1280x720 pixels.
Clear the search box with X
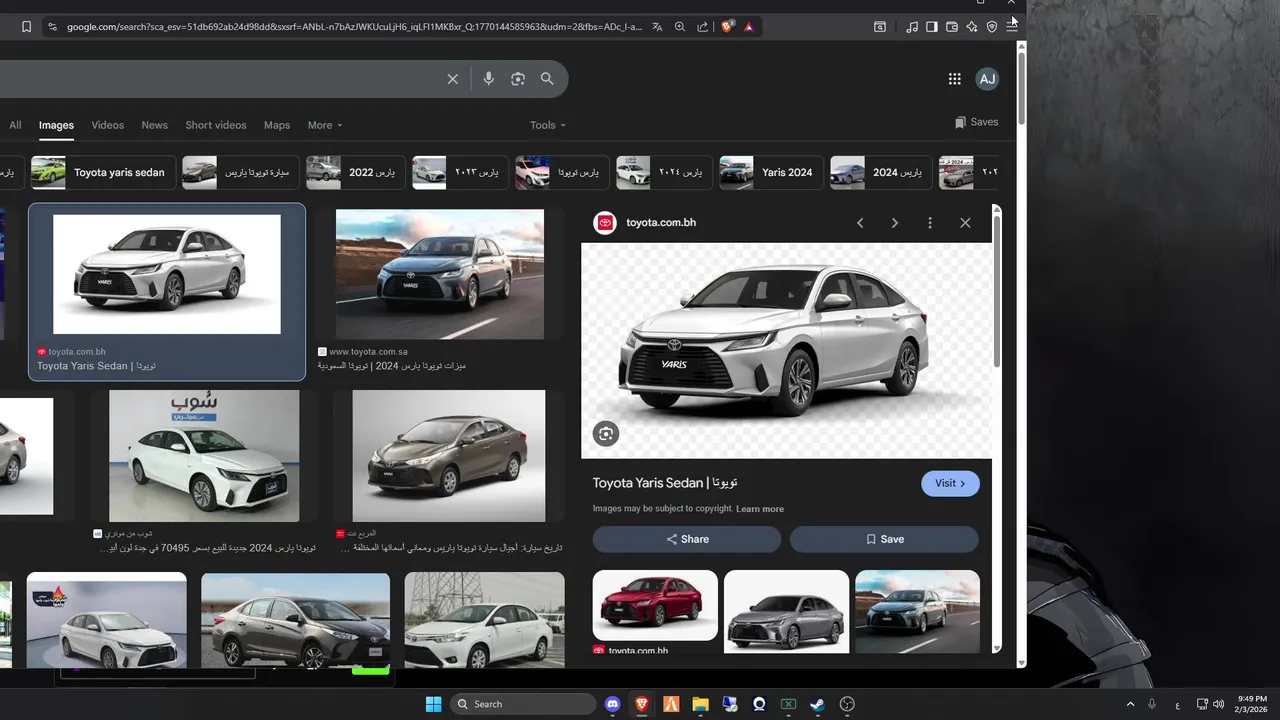coord(452,79)
